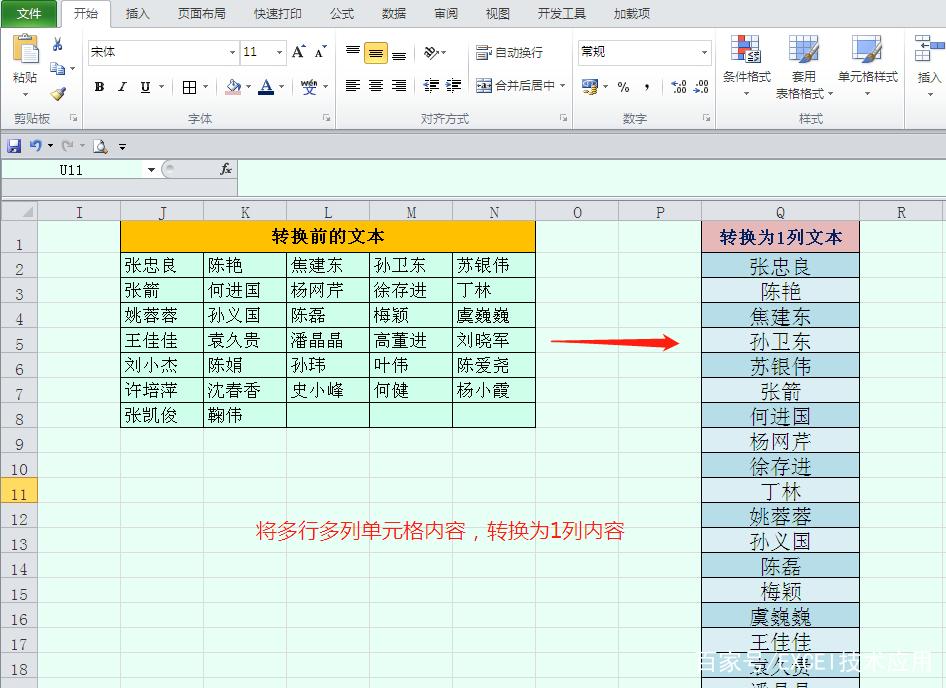Open the font group dialog launcher
This screenshot has width=946, height=688.
326,118
